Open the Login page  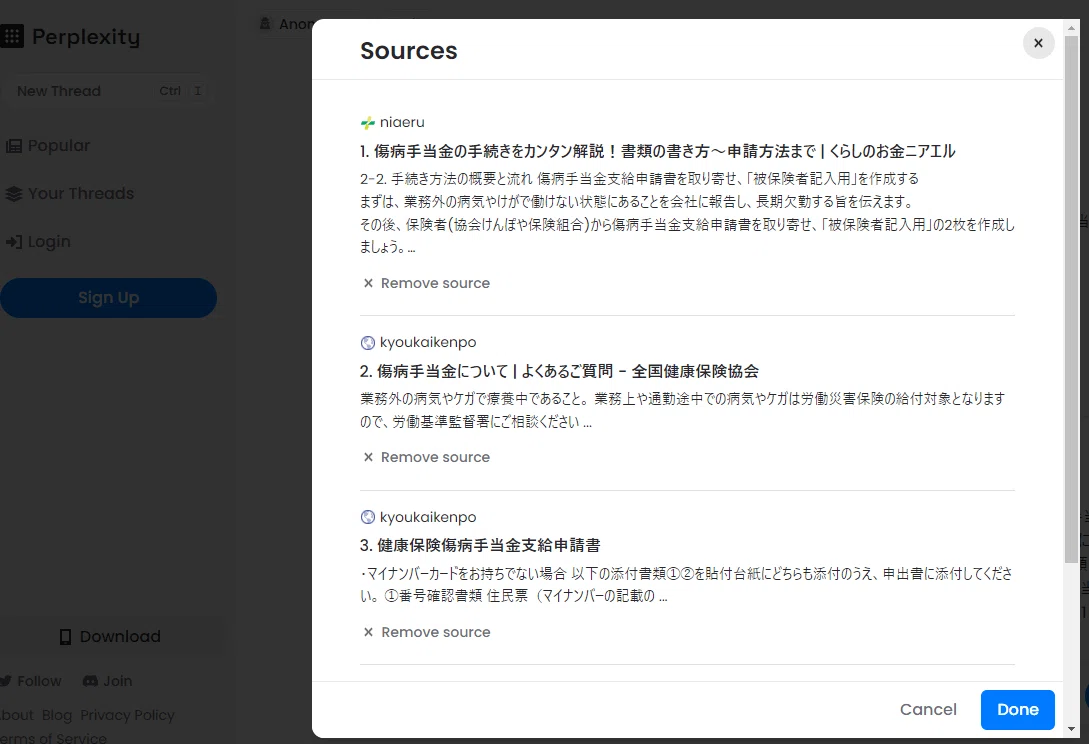pyautogui.click(x=38, y=242)
